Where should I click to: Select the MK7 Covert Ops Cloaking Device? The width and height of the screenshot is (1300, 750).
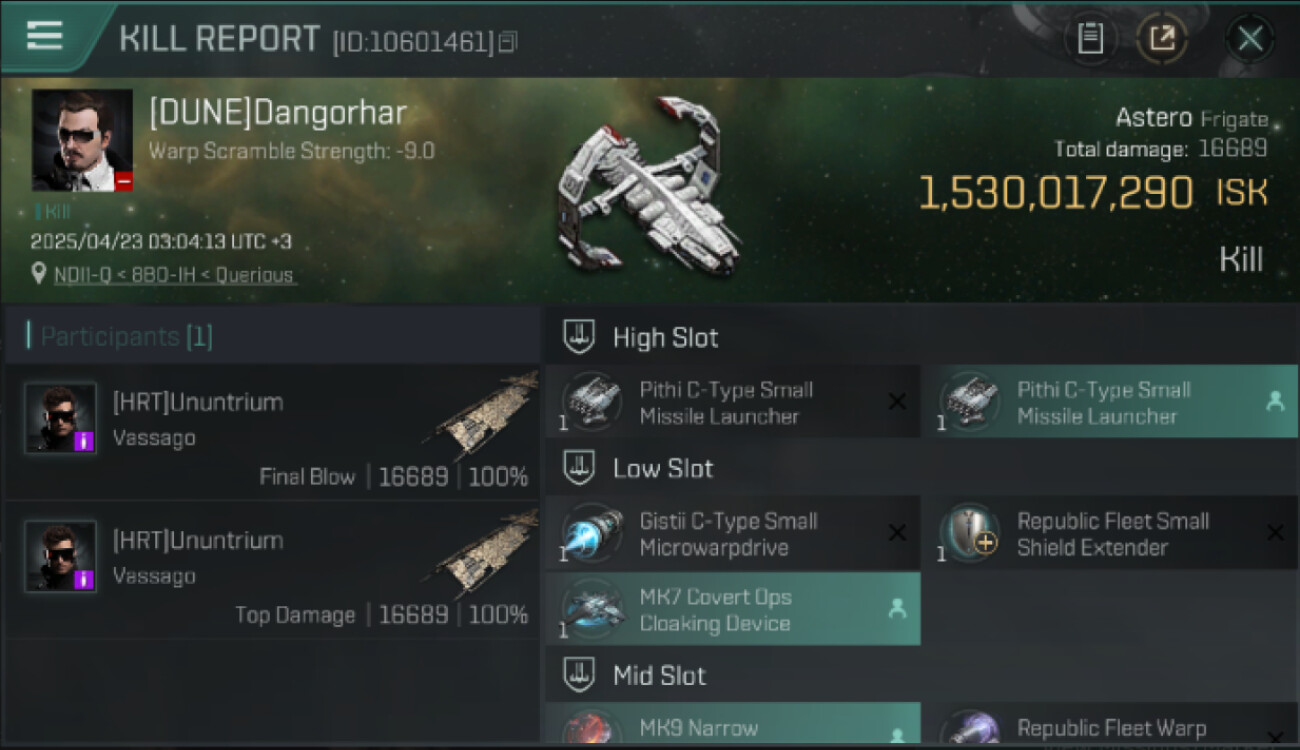point(733,610)
